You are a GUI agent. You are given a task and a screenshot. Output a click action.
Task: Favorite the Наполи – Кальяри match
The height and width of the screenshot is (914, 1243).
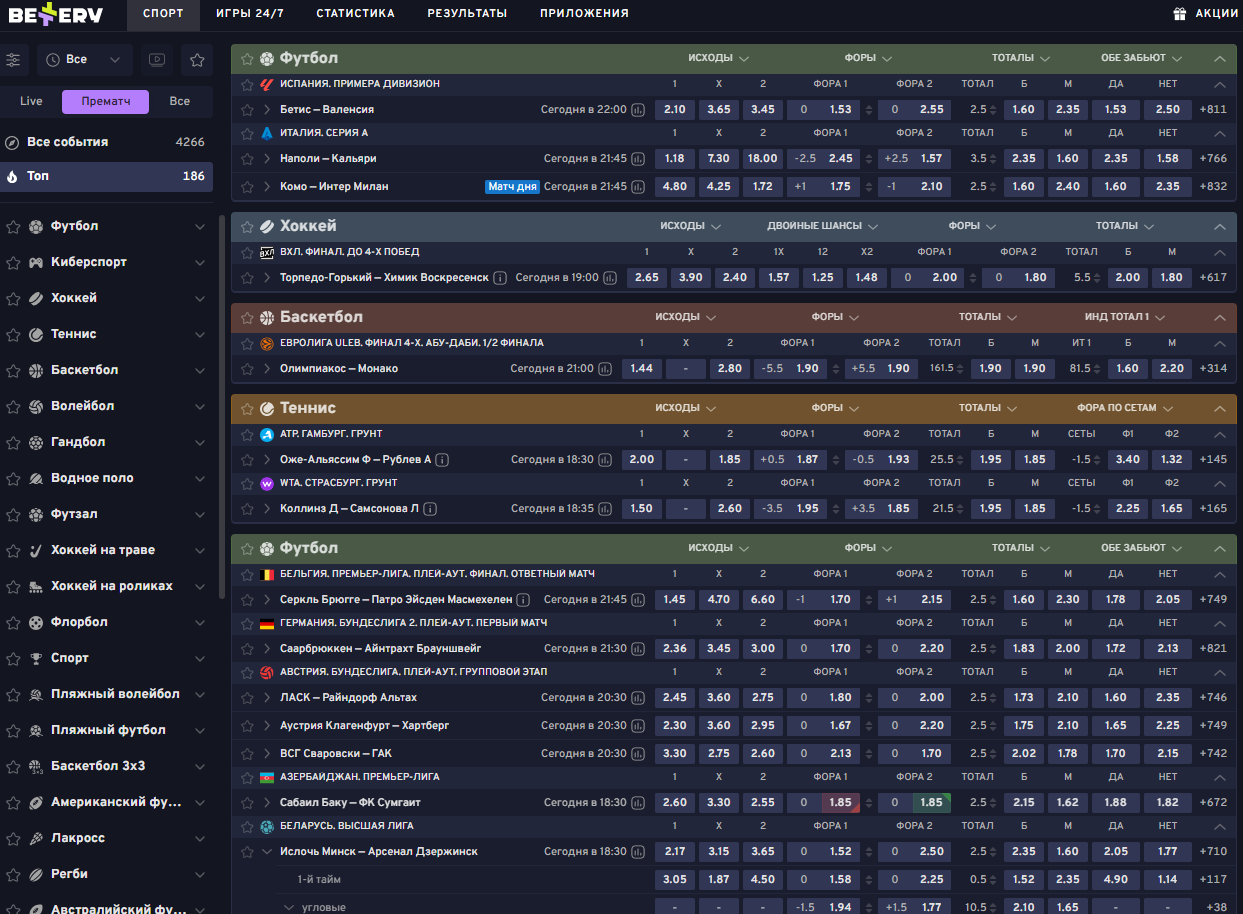coord(247,159)
